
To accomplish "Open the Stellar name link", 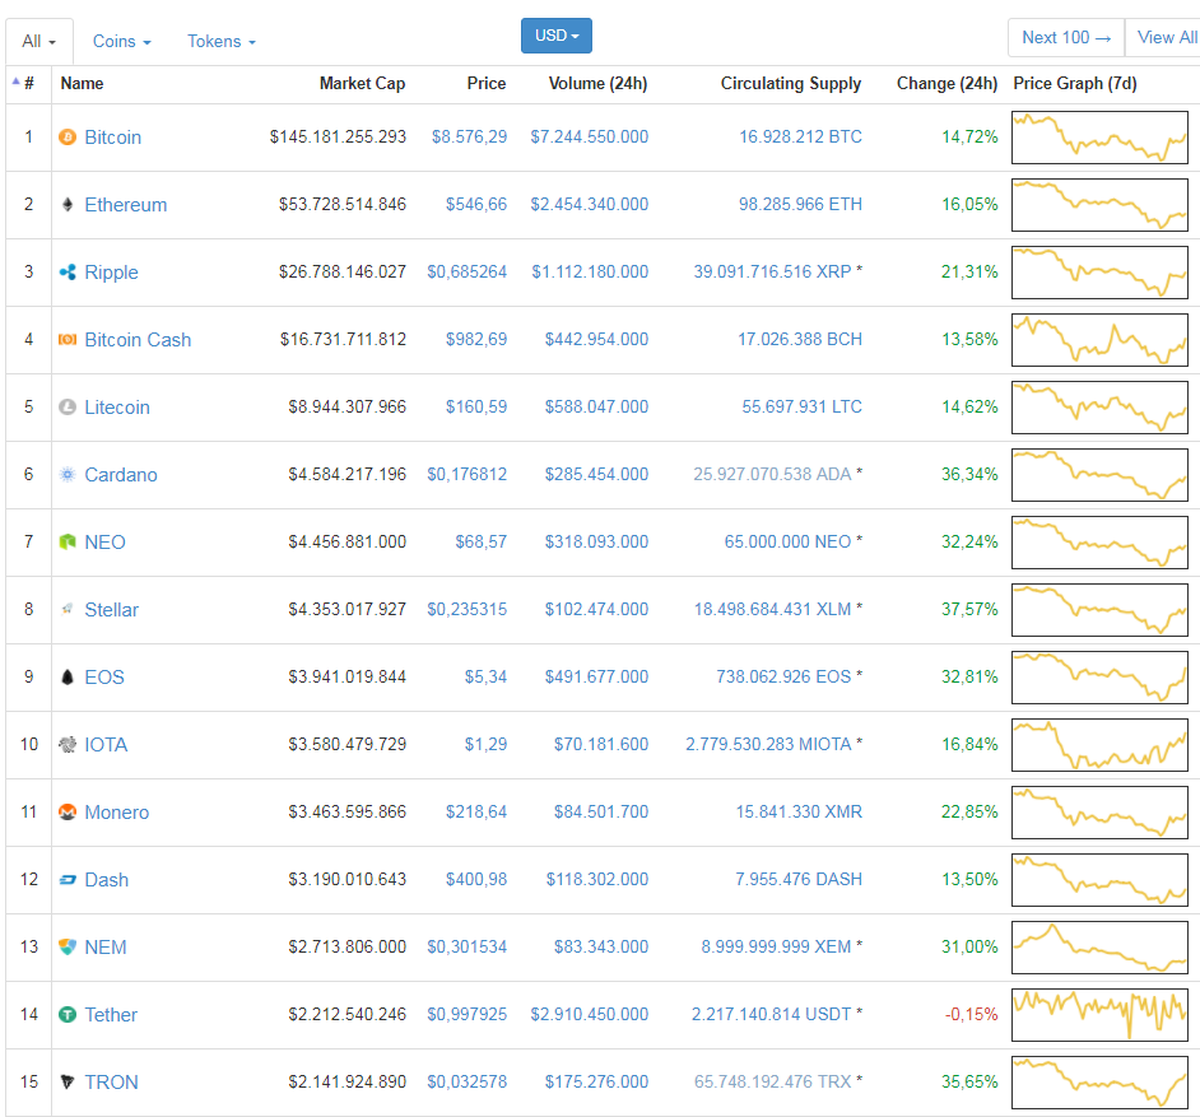I will pyautogui.click(x=111, y=610).
